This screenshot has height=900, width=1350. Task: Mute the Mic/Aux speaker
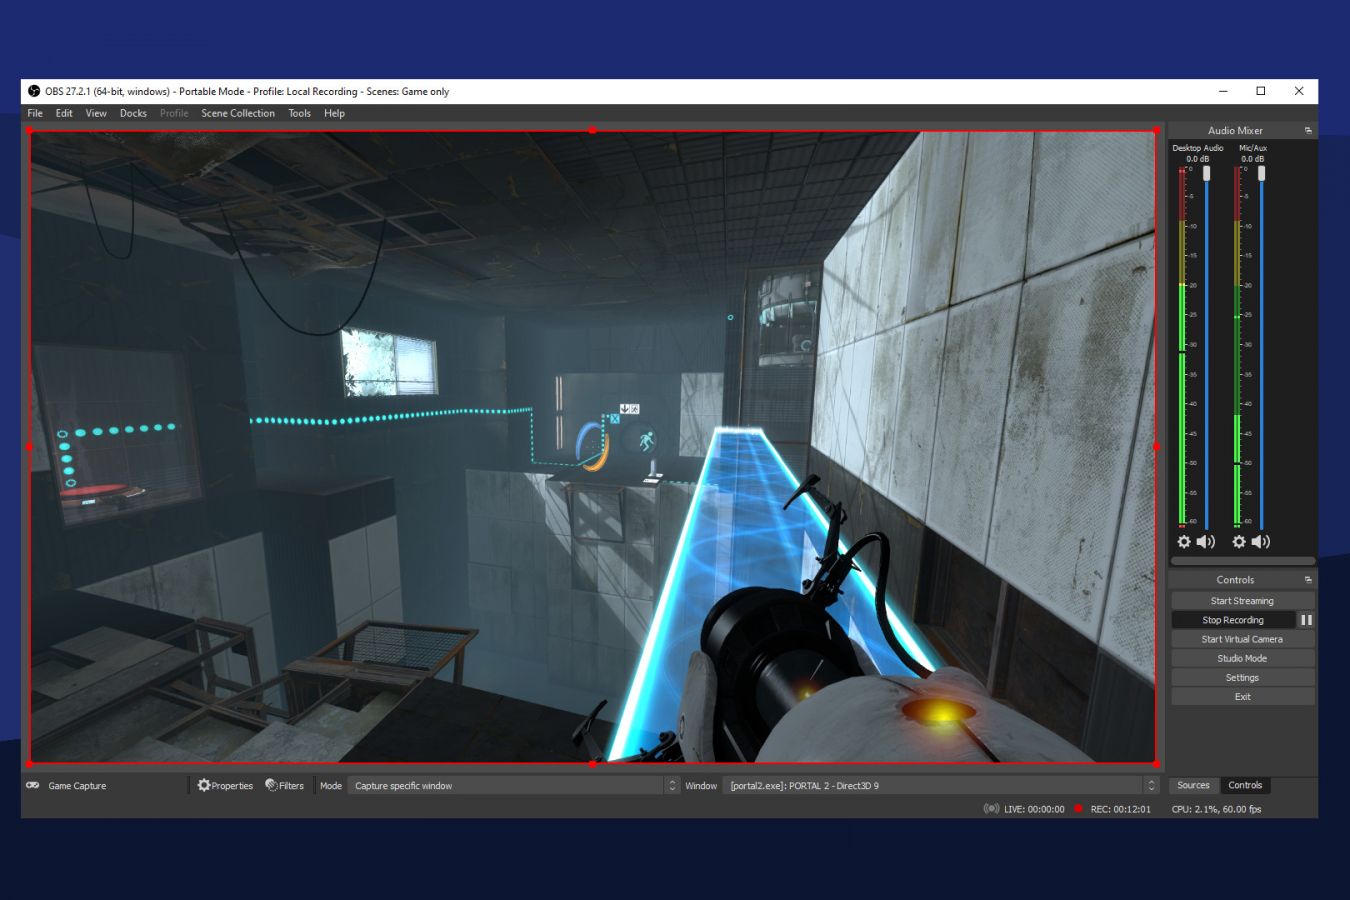tap(1261, 541)
